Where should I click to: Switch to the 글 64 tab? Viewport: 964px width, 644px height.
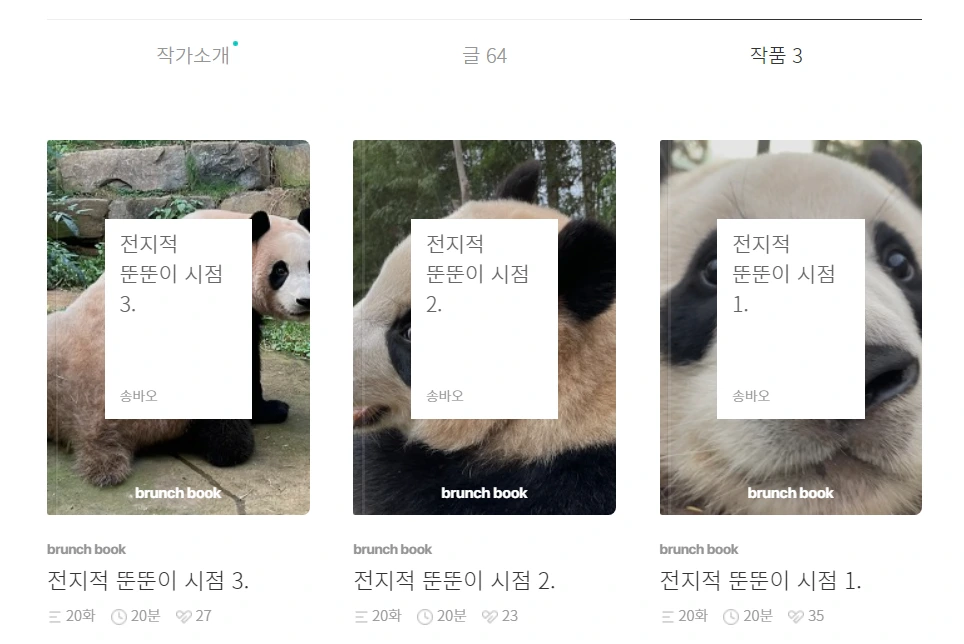(x=484, y=56)
